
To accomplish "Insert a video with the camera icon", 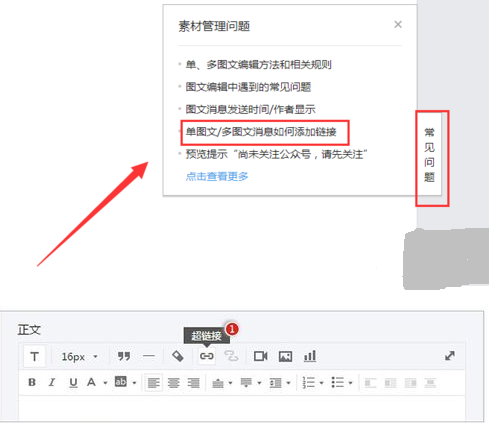I will (260, 356).
